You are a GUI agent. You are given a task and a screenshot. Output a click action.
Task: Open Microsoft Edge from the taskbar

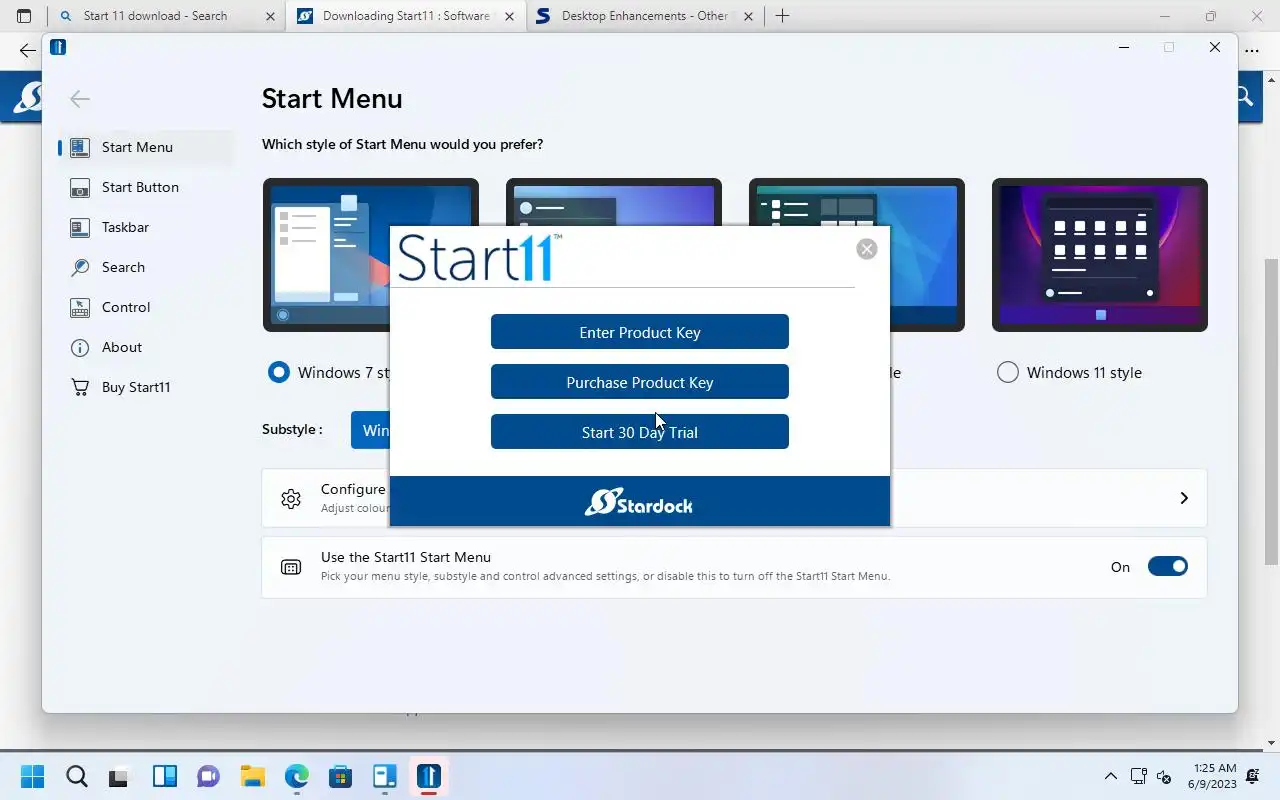pyautogui.click(x=297, y=776)
